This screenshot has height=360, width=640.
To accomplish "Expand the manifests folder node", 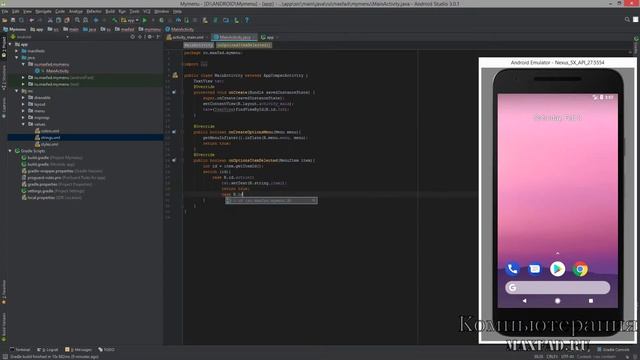I will click(17, 51).
